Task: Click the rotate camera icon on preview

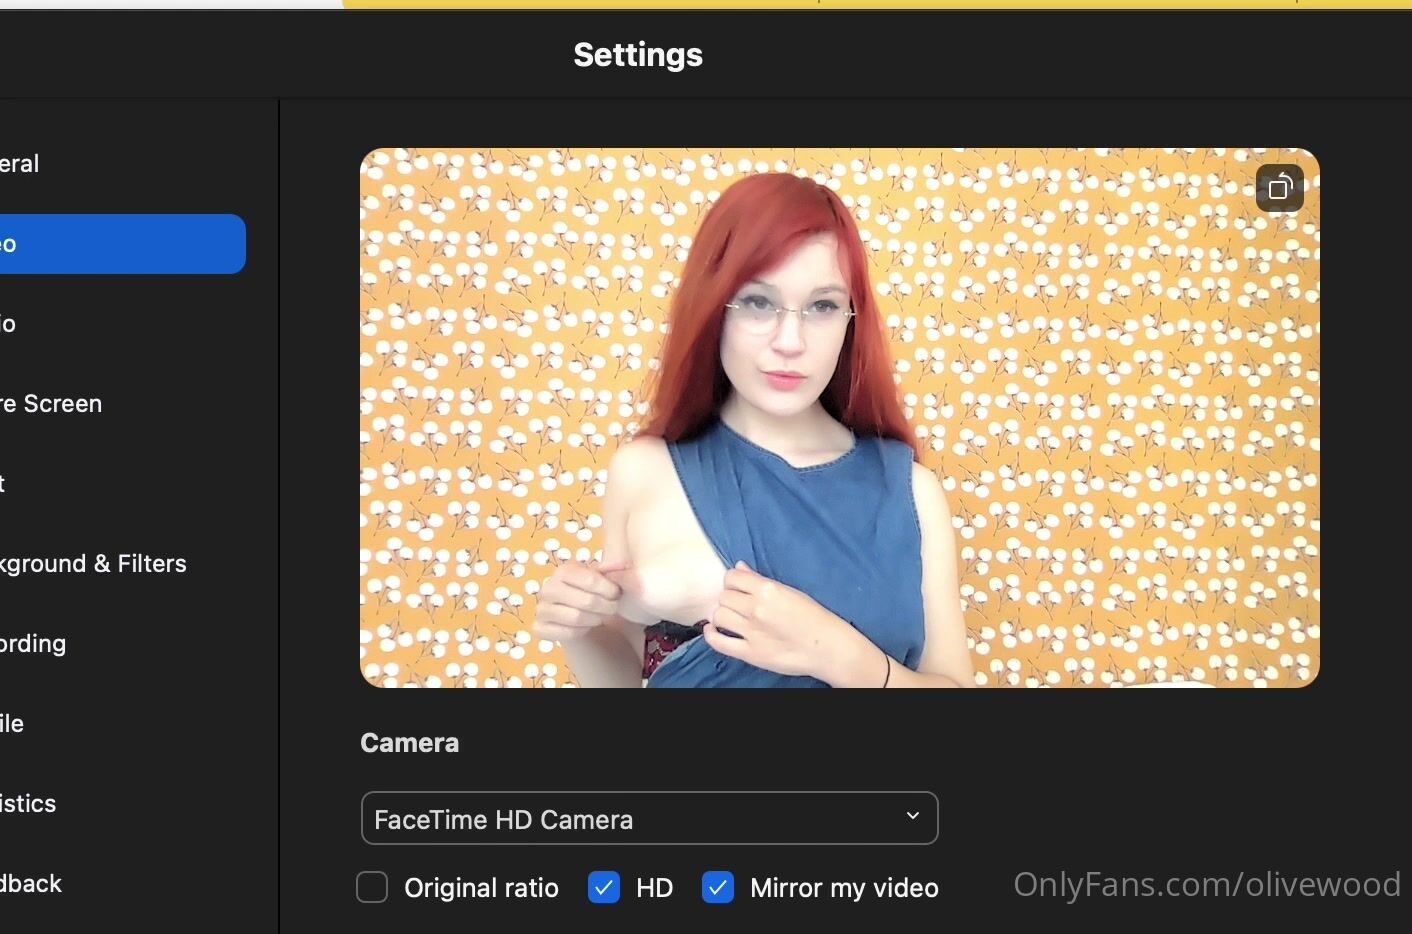Action: [x=1279, y=188]
